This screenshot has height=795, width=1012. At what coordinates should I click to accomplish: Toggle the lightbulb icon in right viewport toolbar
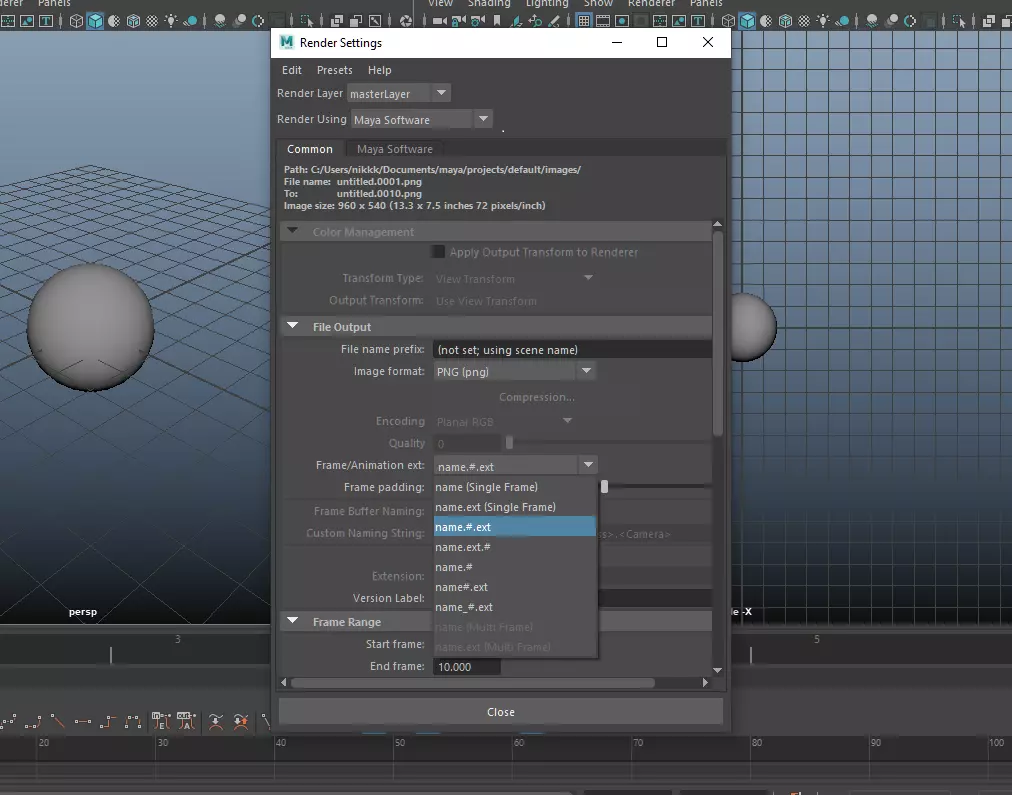click(x=822, y=21)
